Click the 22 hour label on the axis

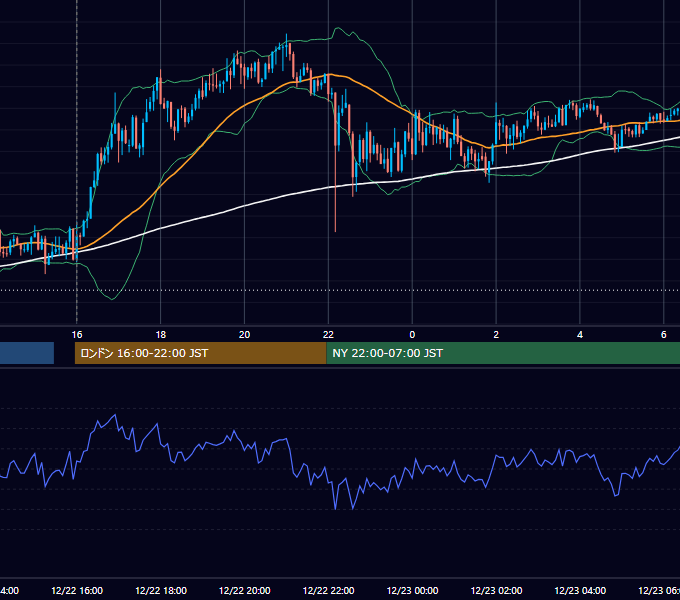328,334
